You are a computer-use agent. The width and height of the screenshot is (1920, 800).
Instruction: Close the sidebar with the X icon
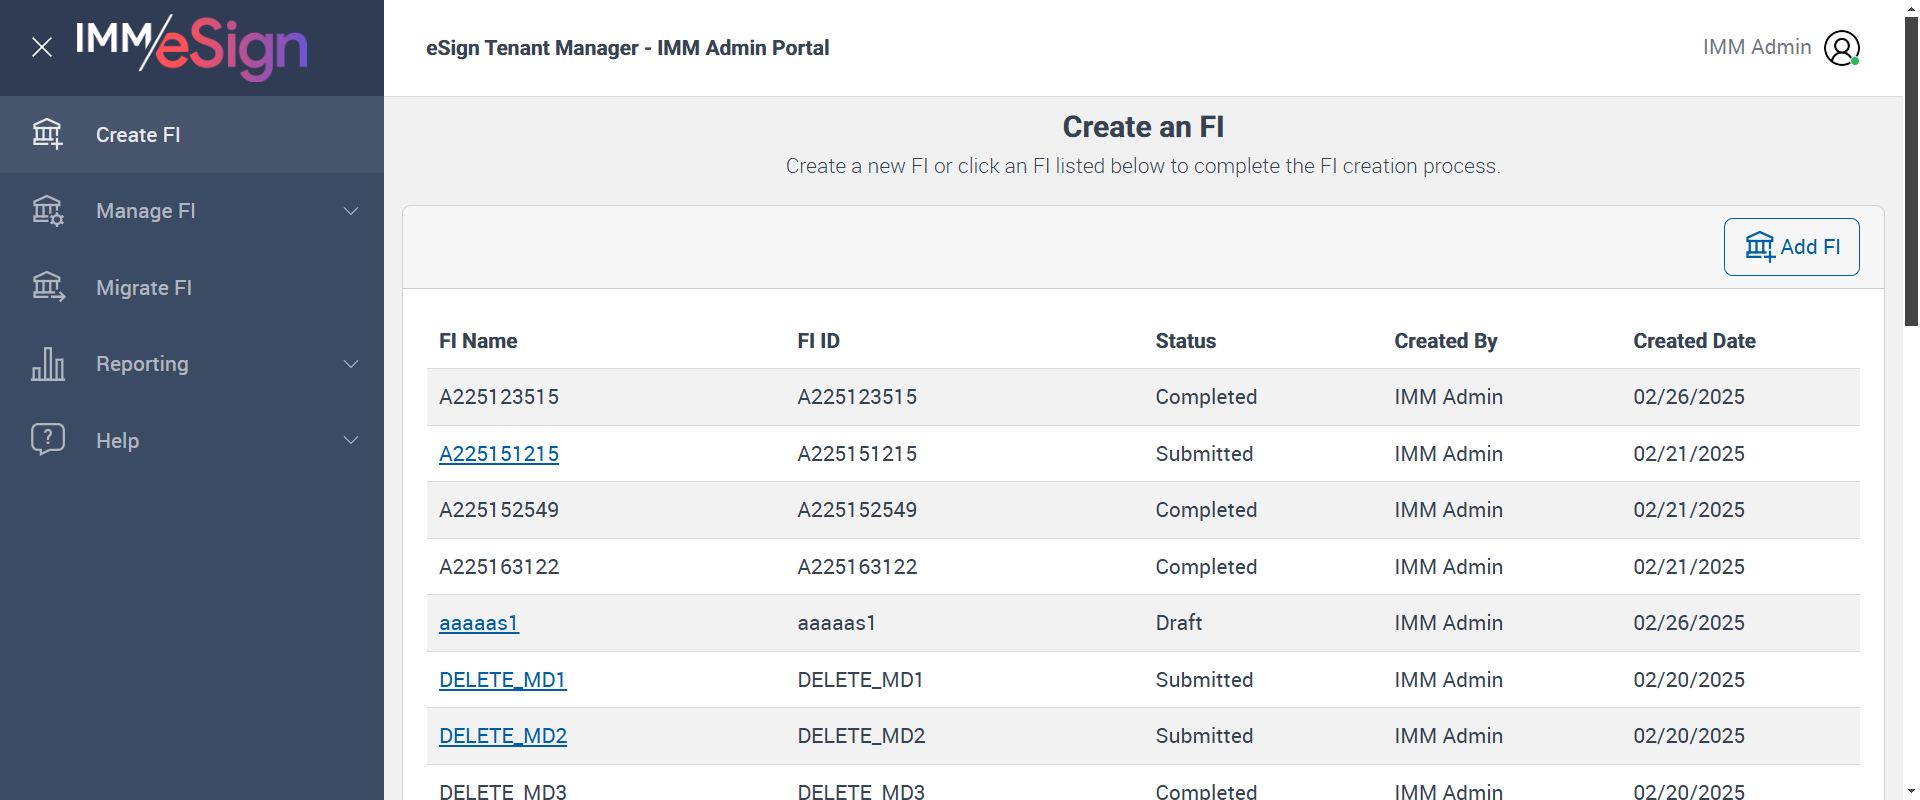[x=42, y=47]
